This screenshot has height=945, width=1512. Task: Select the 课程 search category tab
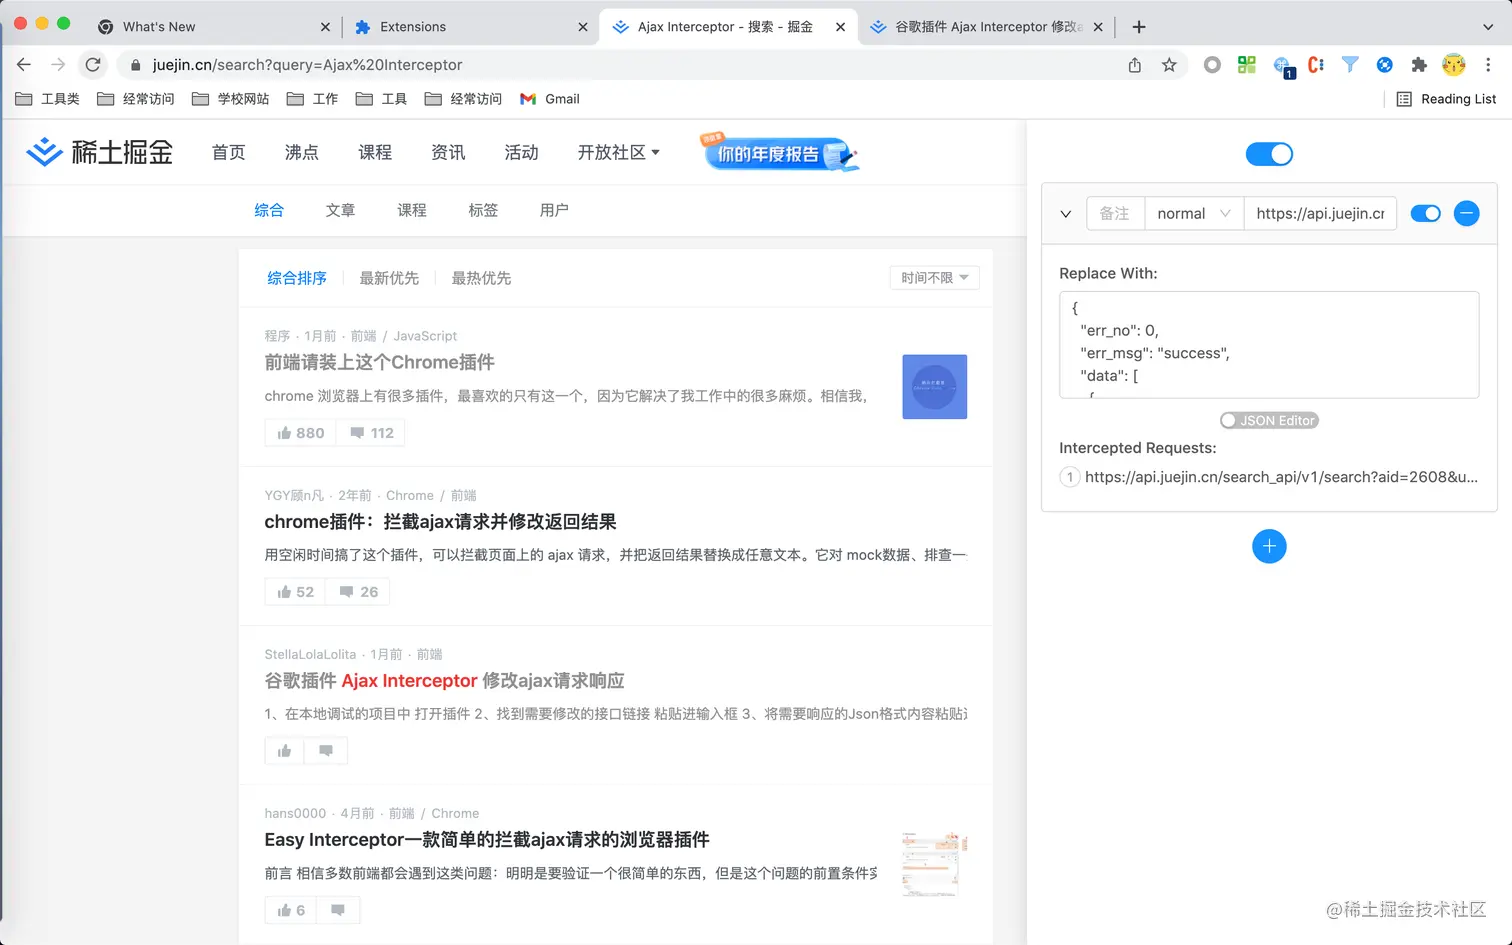tap(412, 210)
